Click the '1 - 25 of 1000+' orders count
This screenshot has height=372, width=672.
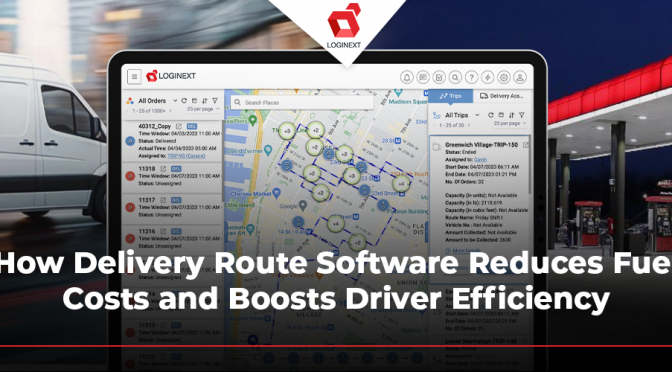coord(149,111)
